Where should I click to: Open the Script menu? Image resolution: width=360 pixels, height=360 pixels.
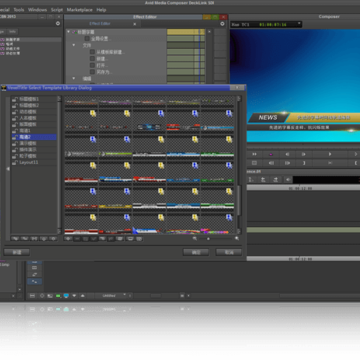pos(57,10)
